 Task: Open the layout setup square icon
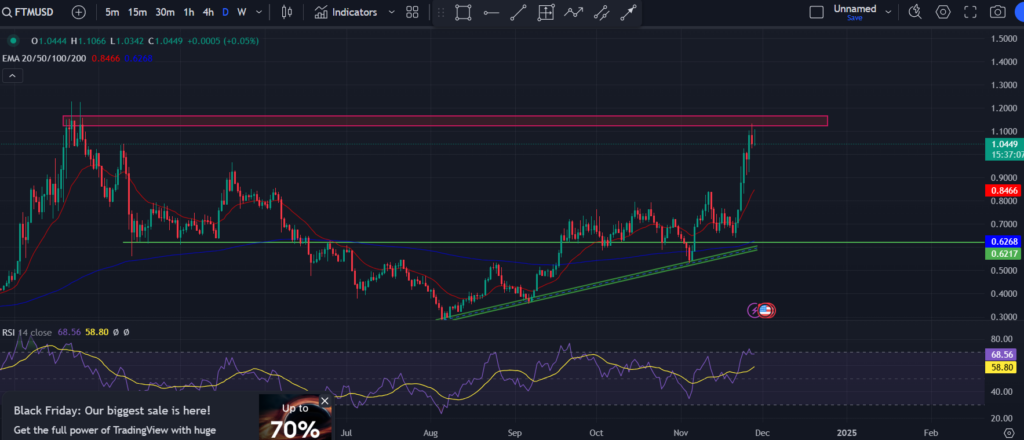point(816,12)
